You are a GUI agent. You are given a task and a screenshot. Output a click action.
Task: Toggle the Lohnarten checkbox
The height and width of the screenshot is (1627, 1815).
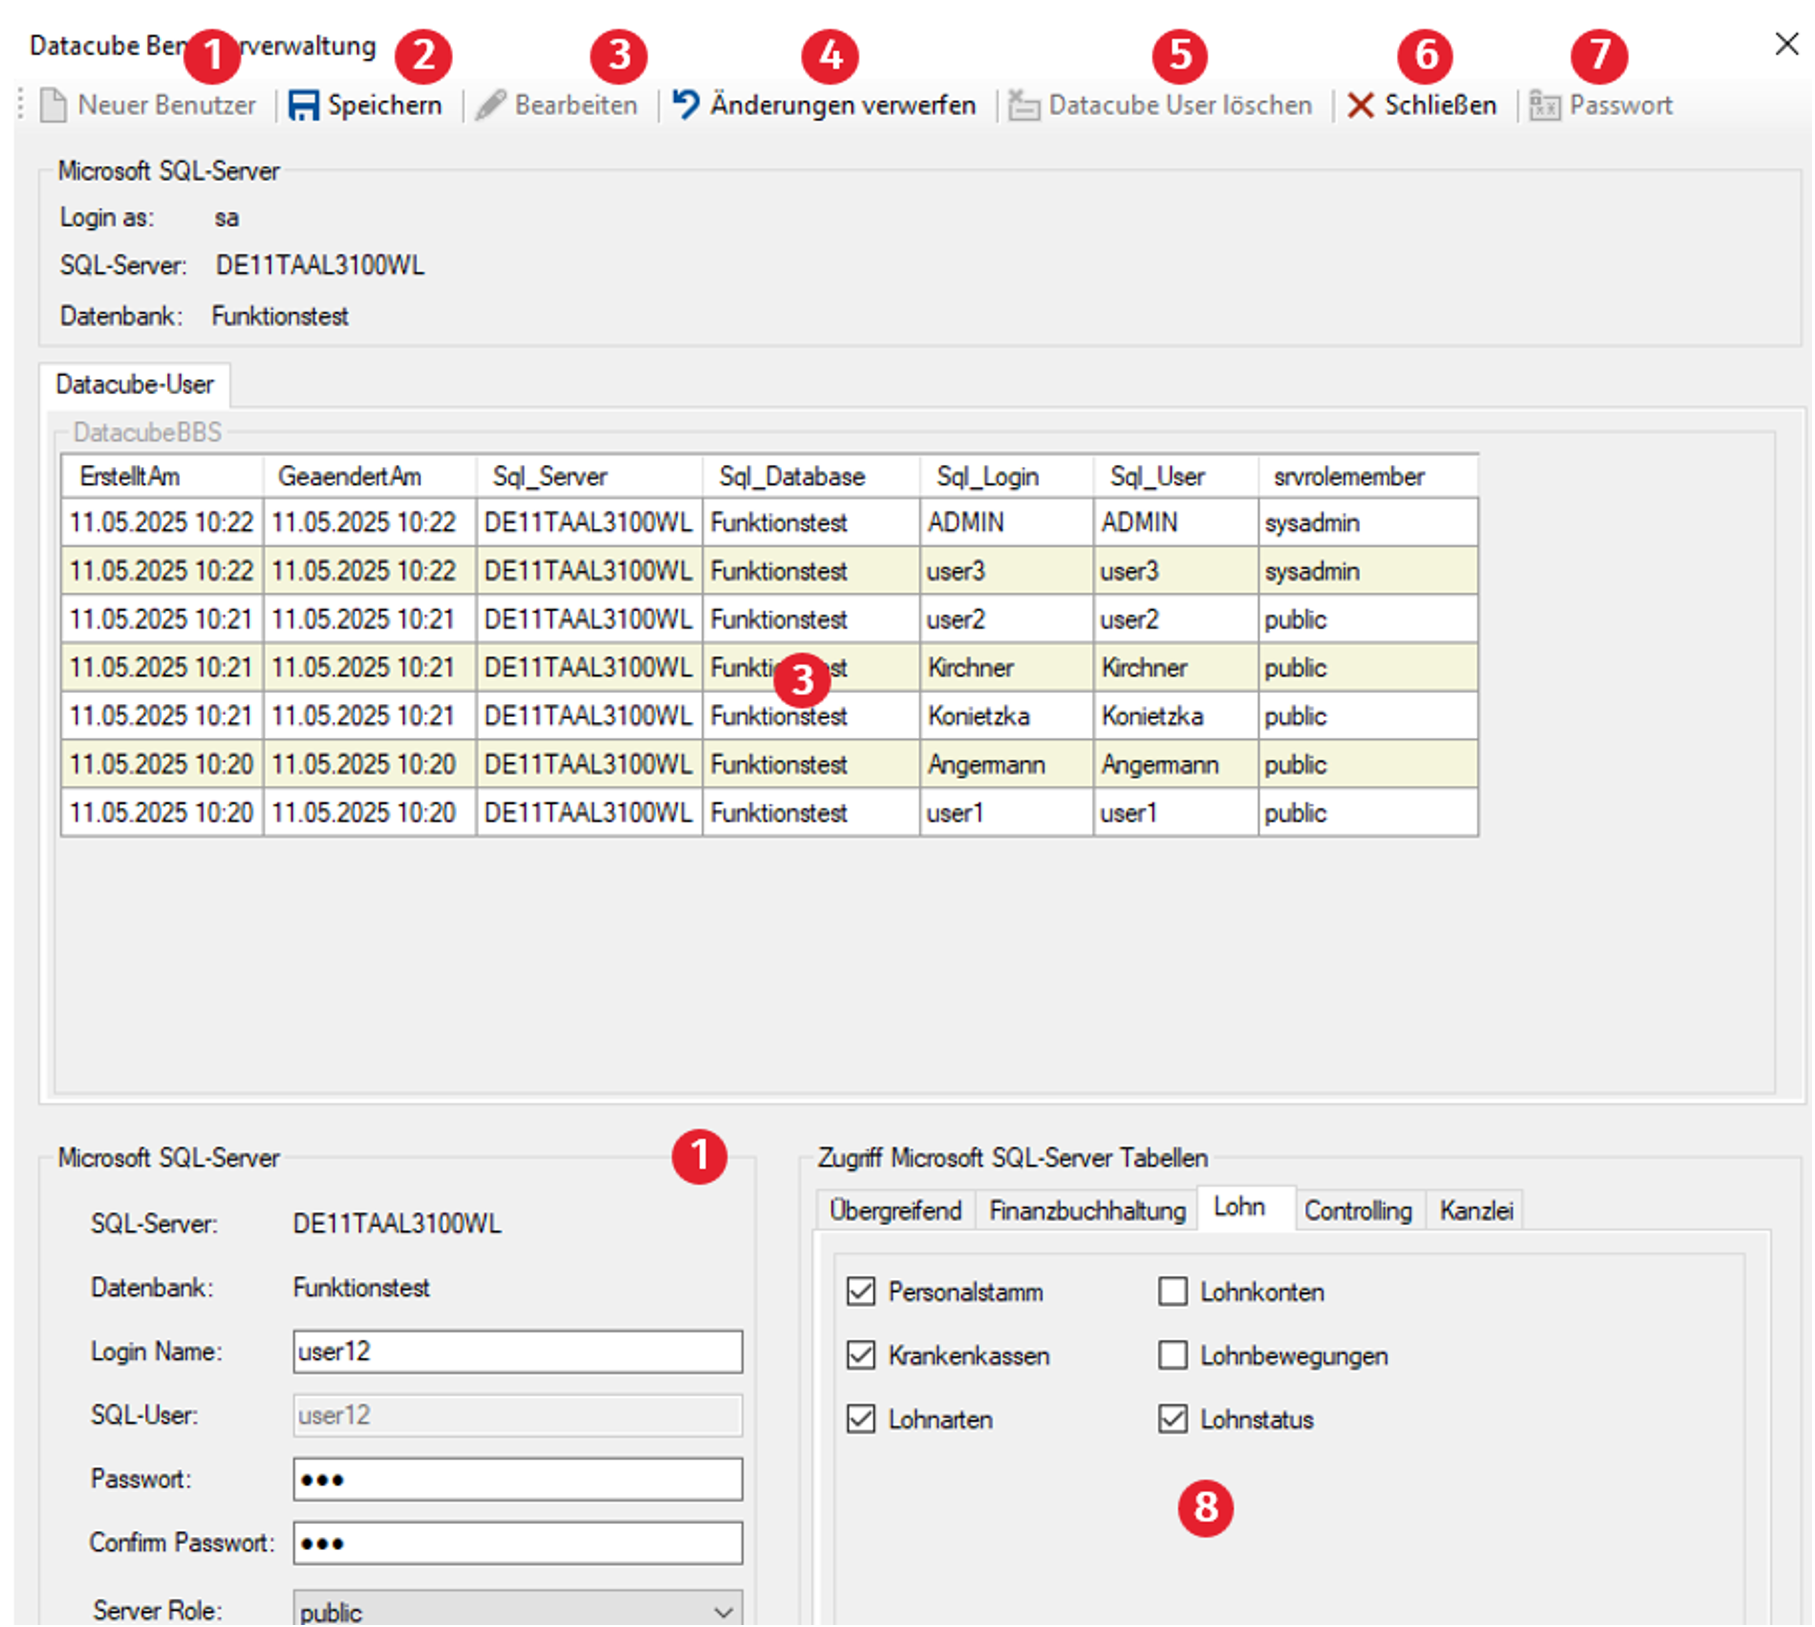(861, 1419)
